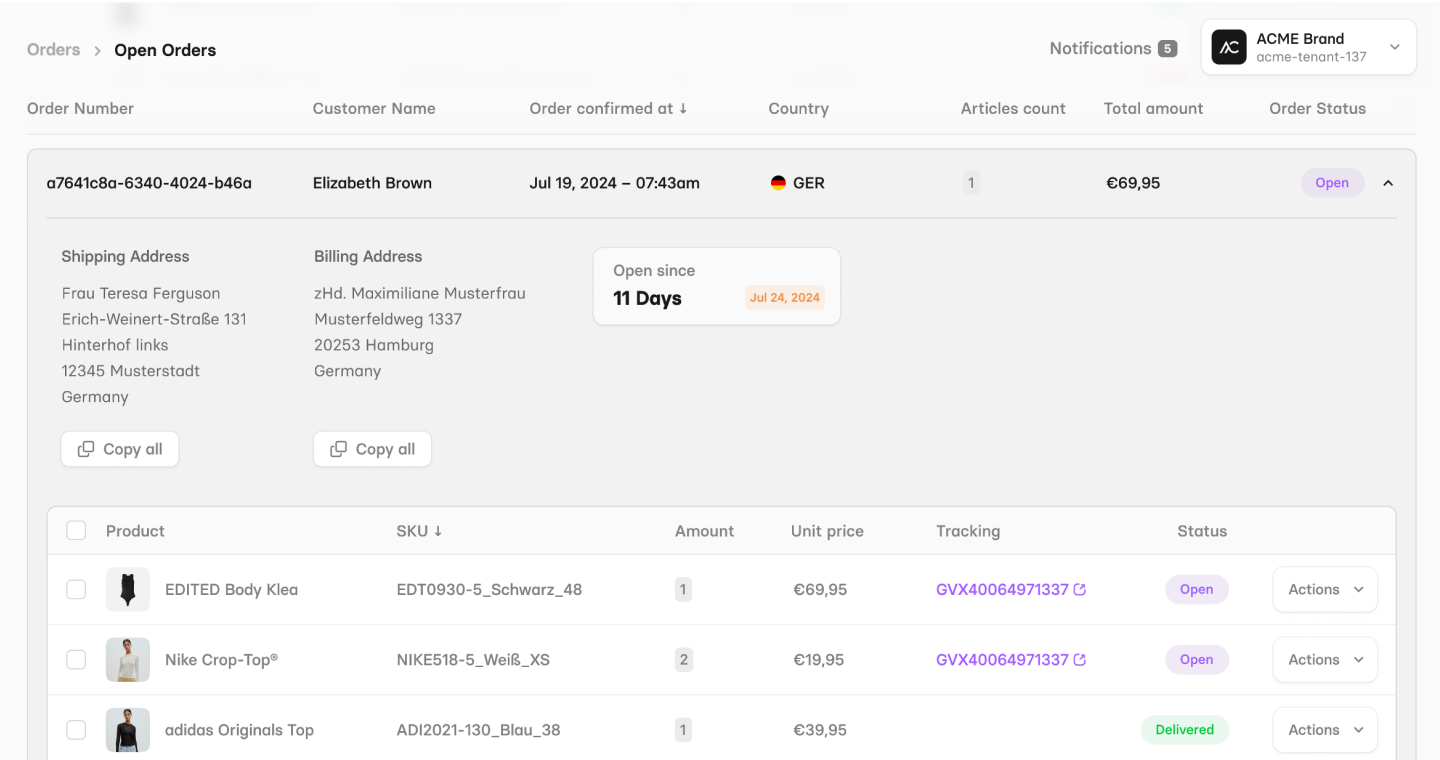
Task: Click the Customer Name column header
Action: [374, 108]
